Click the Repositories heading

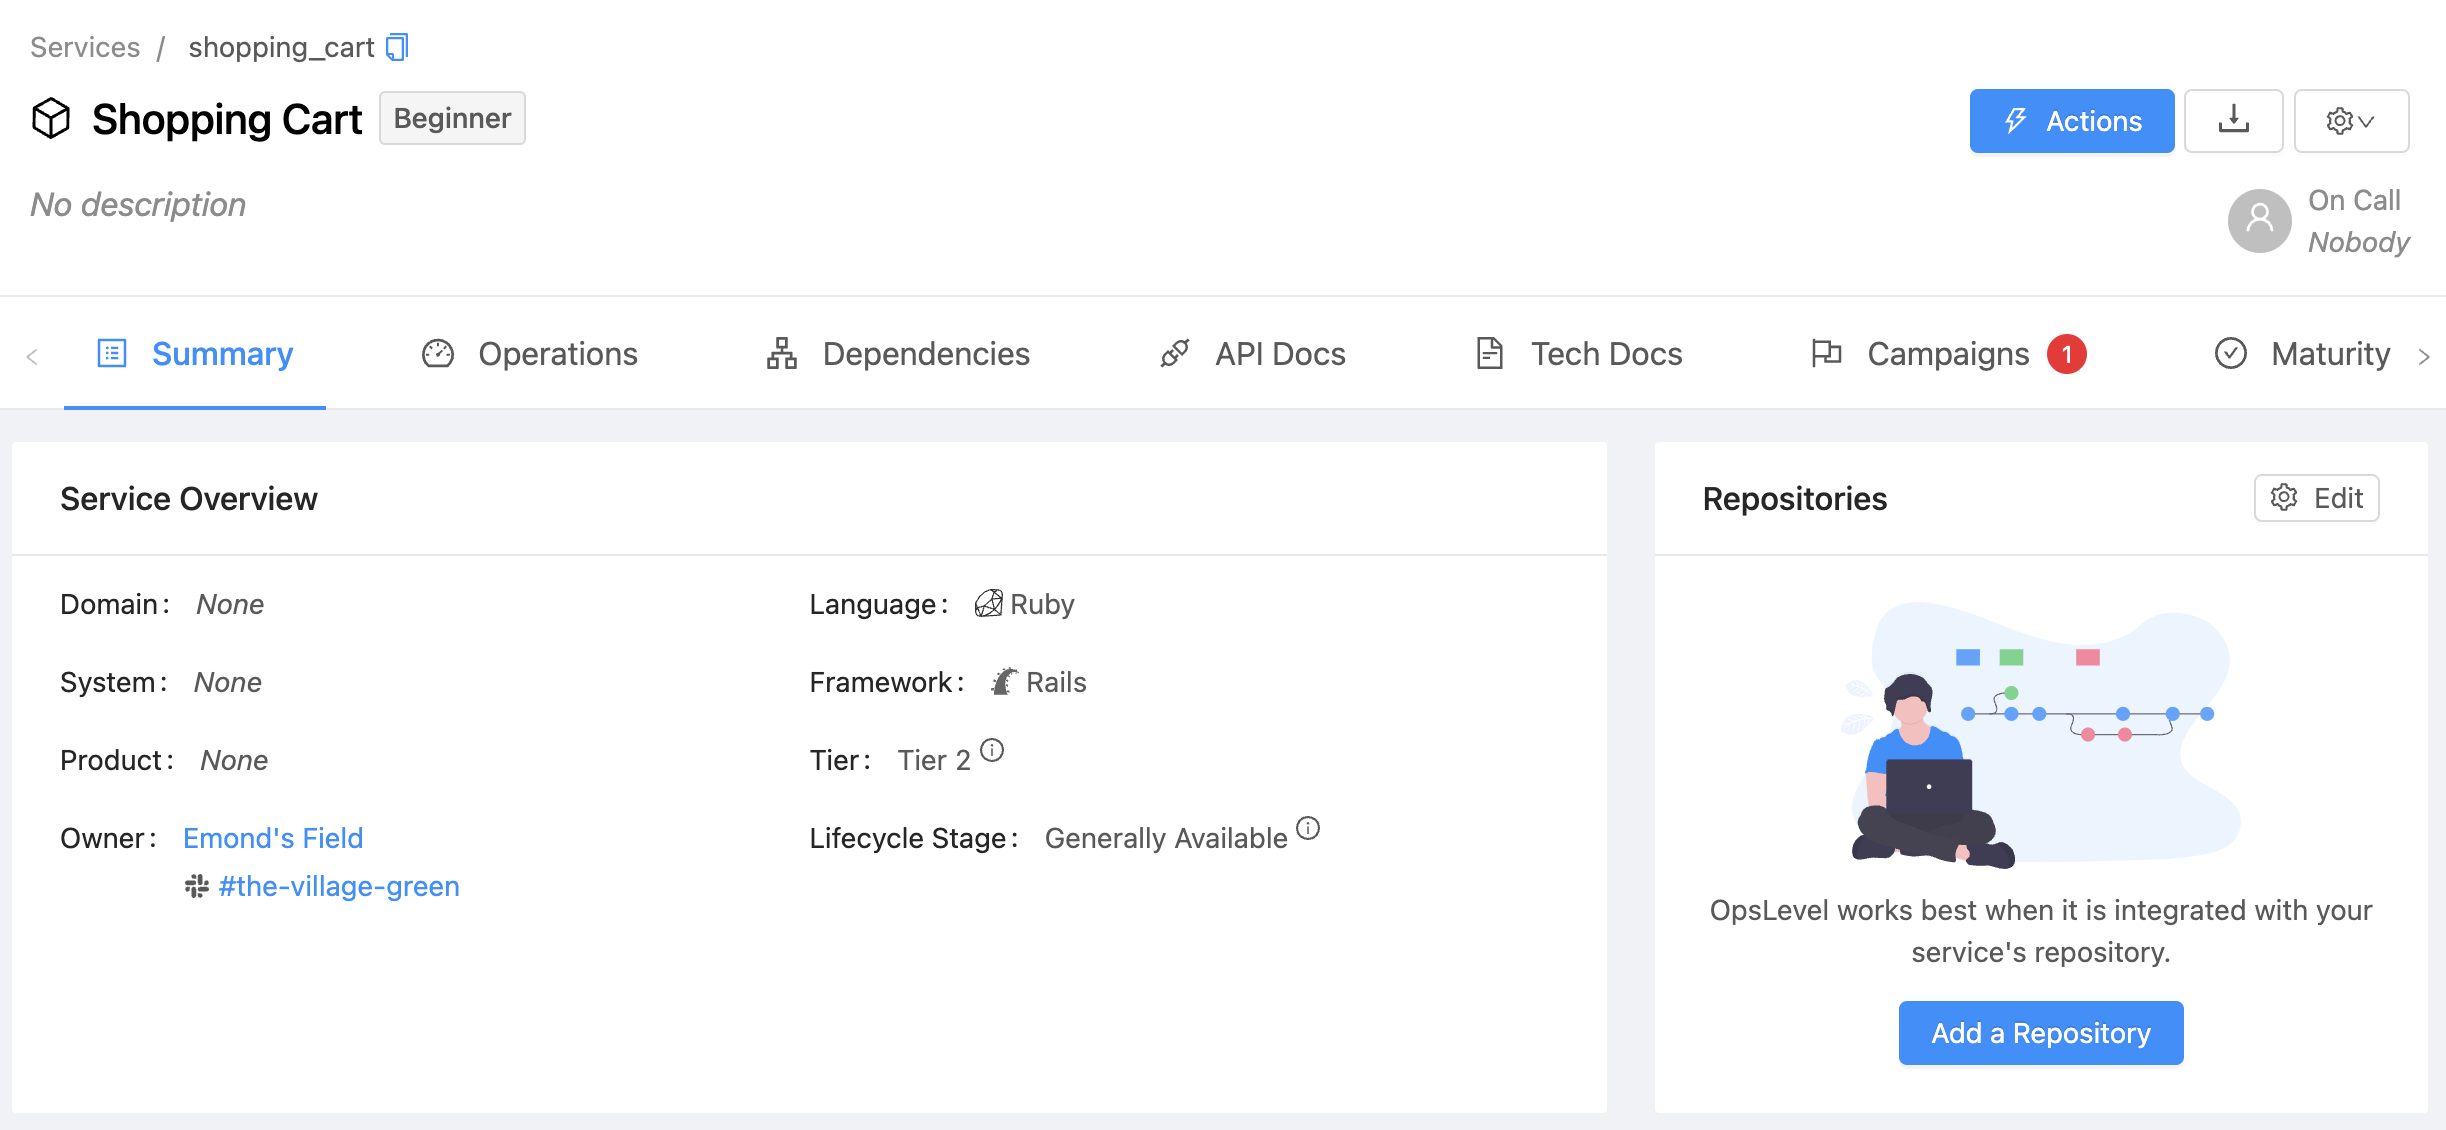click(x=1795, y=498)
